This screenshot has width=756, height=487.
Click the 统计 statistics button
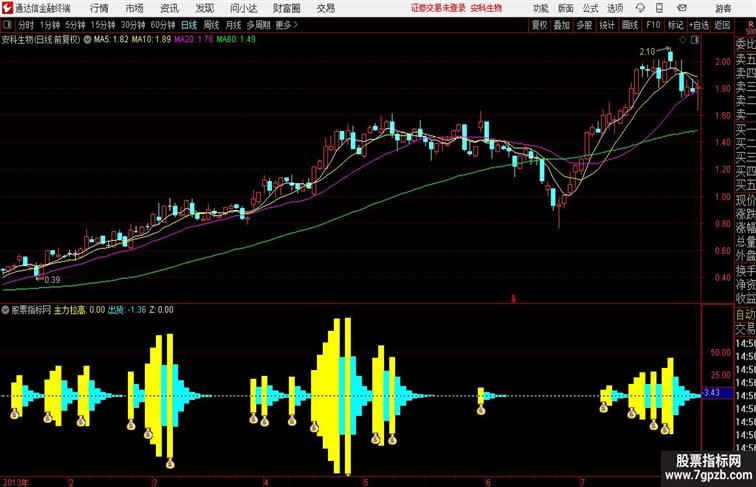pyautogui.click(x=607, y=25)
